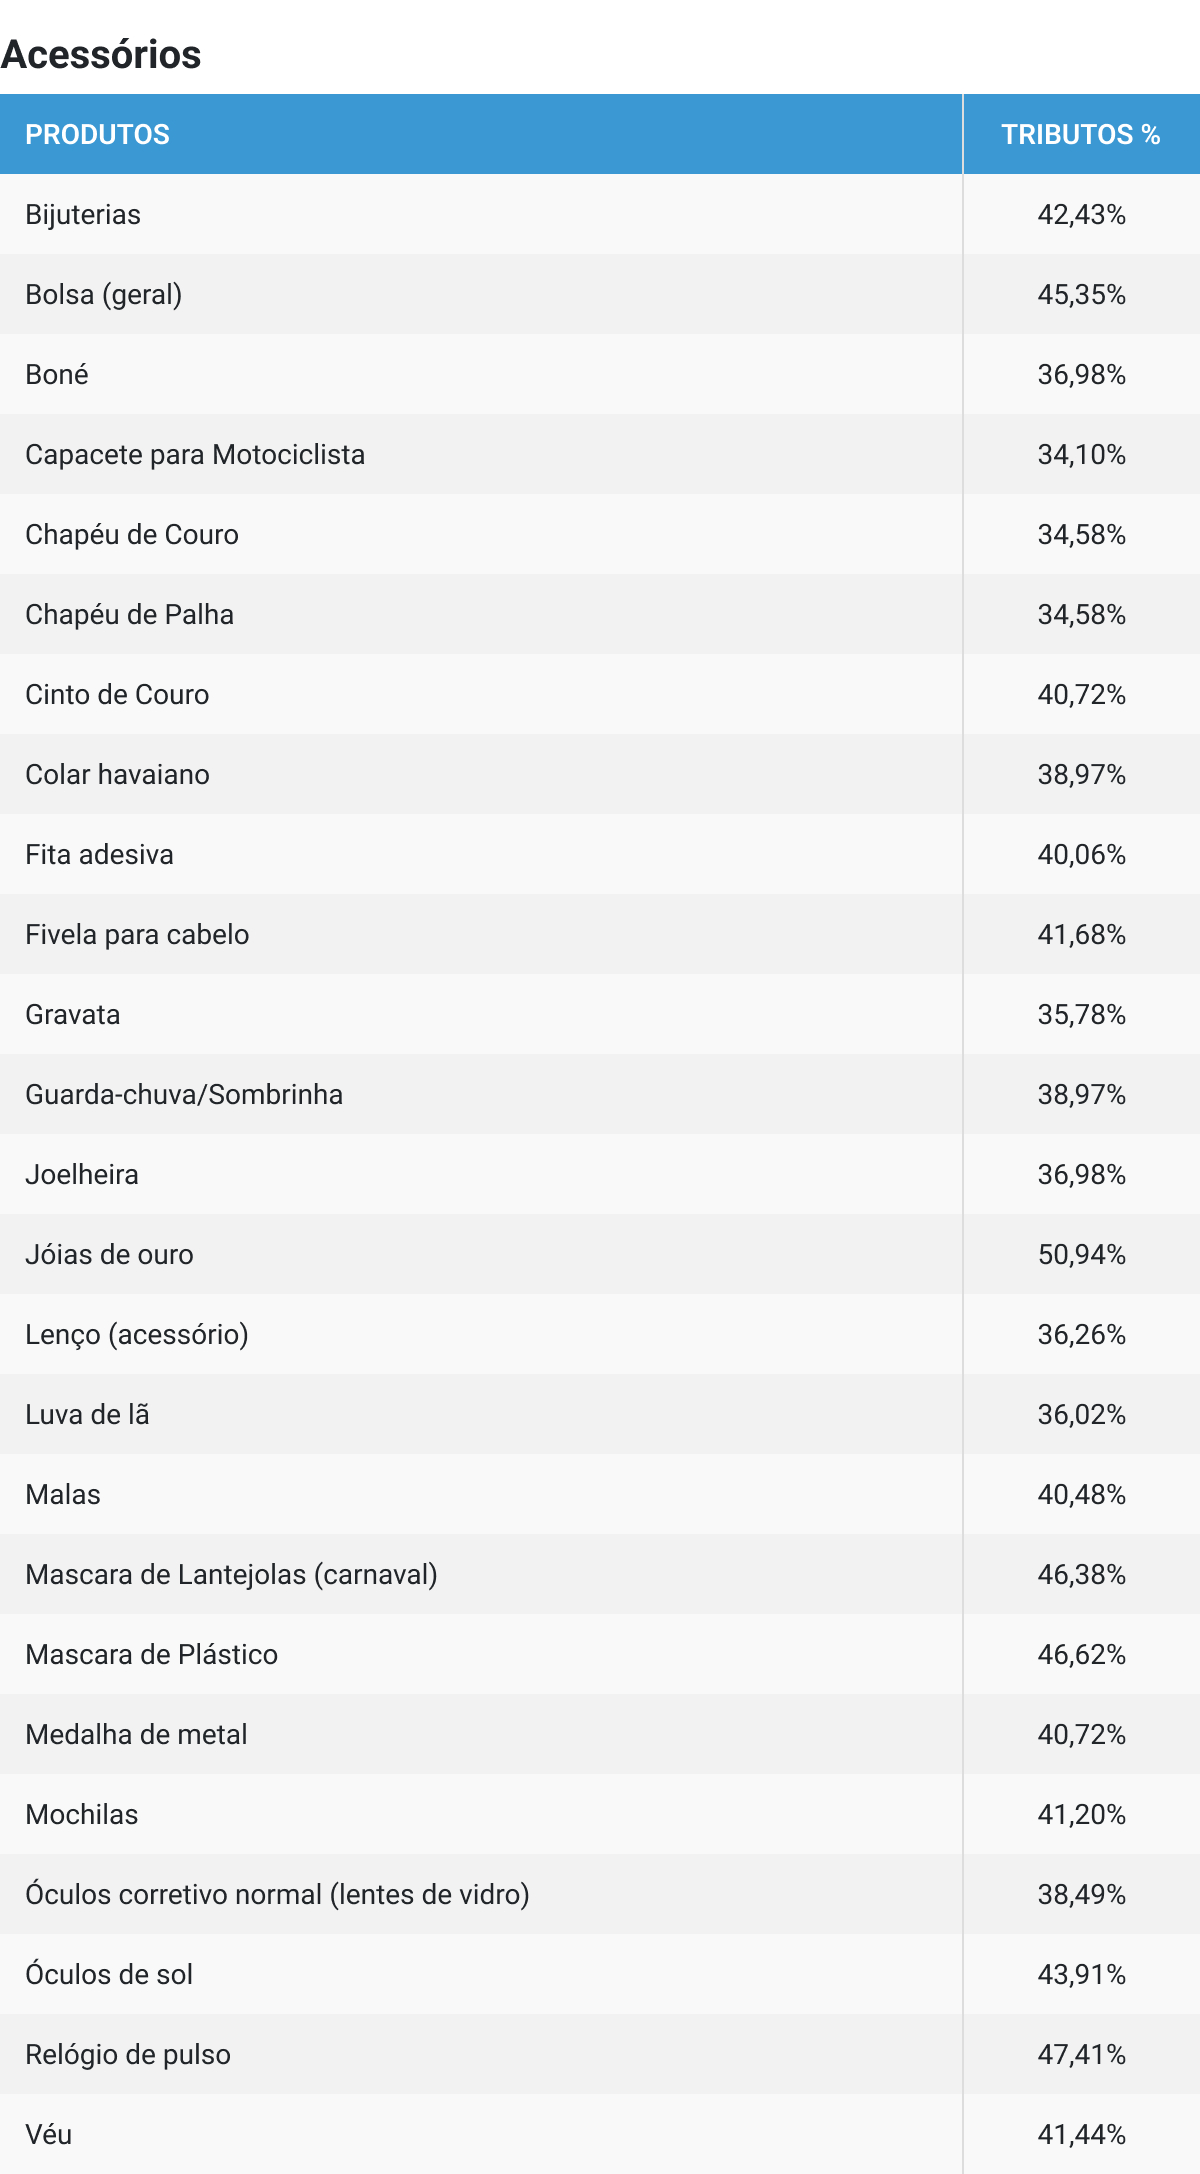Click the Acessórios section heading
The width and height of the screenshot is (1200, 2174).
(101, 54)
